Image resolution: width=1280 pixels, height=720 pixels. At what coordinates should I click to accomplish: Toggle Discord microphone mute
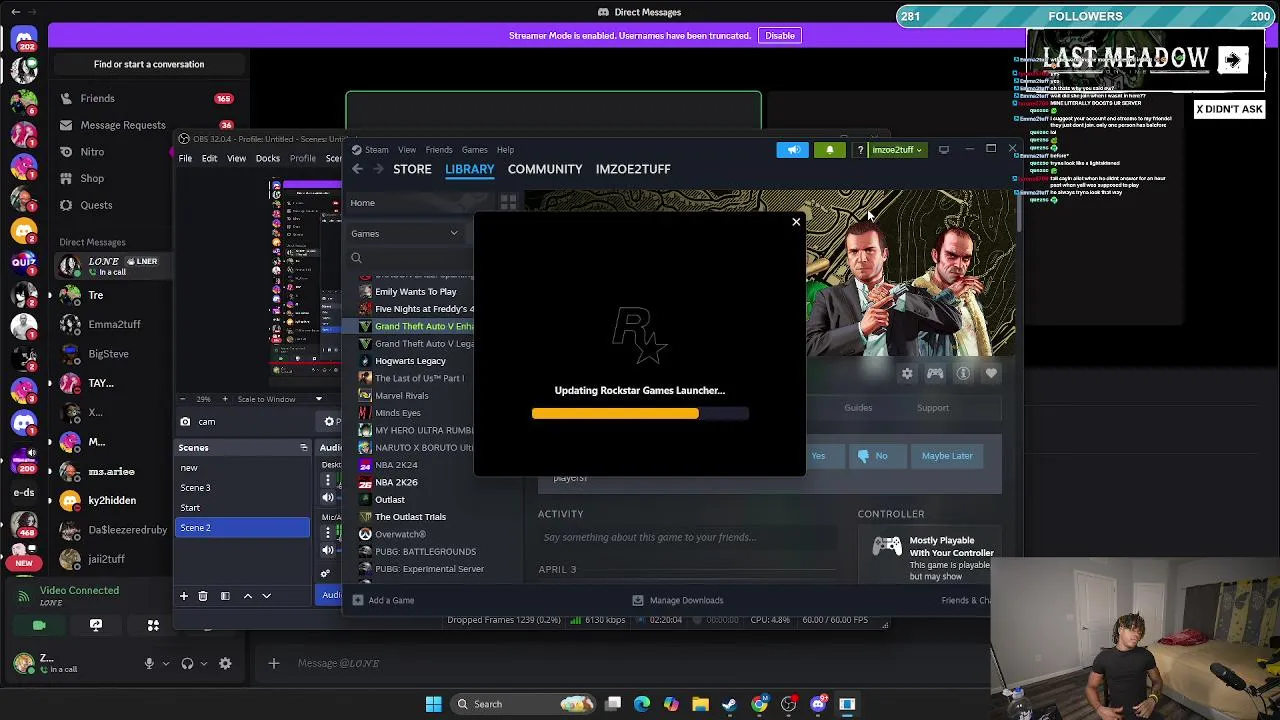click(x=149, y=663)
